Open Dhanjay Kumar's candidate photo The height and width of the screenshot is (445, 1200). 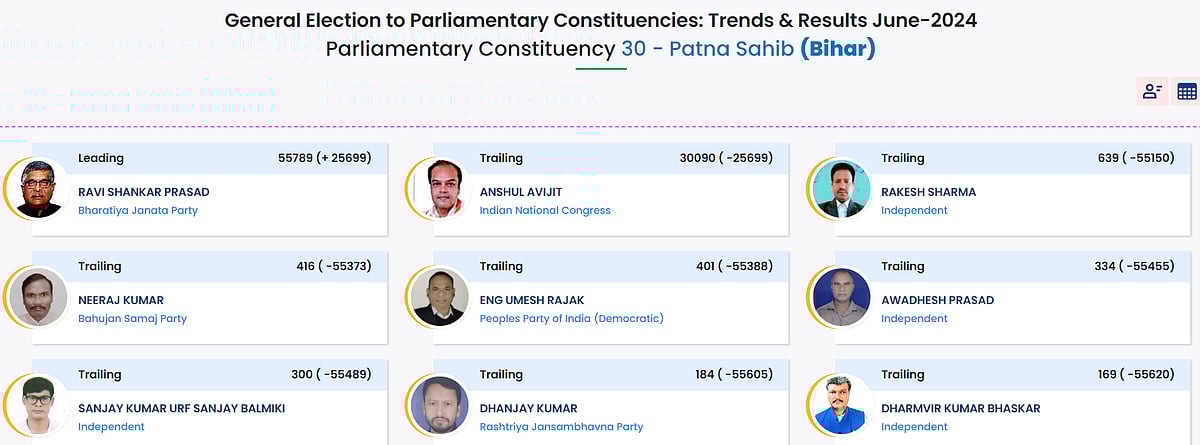[x=439, y=405]
